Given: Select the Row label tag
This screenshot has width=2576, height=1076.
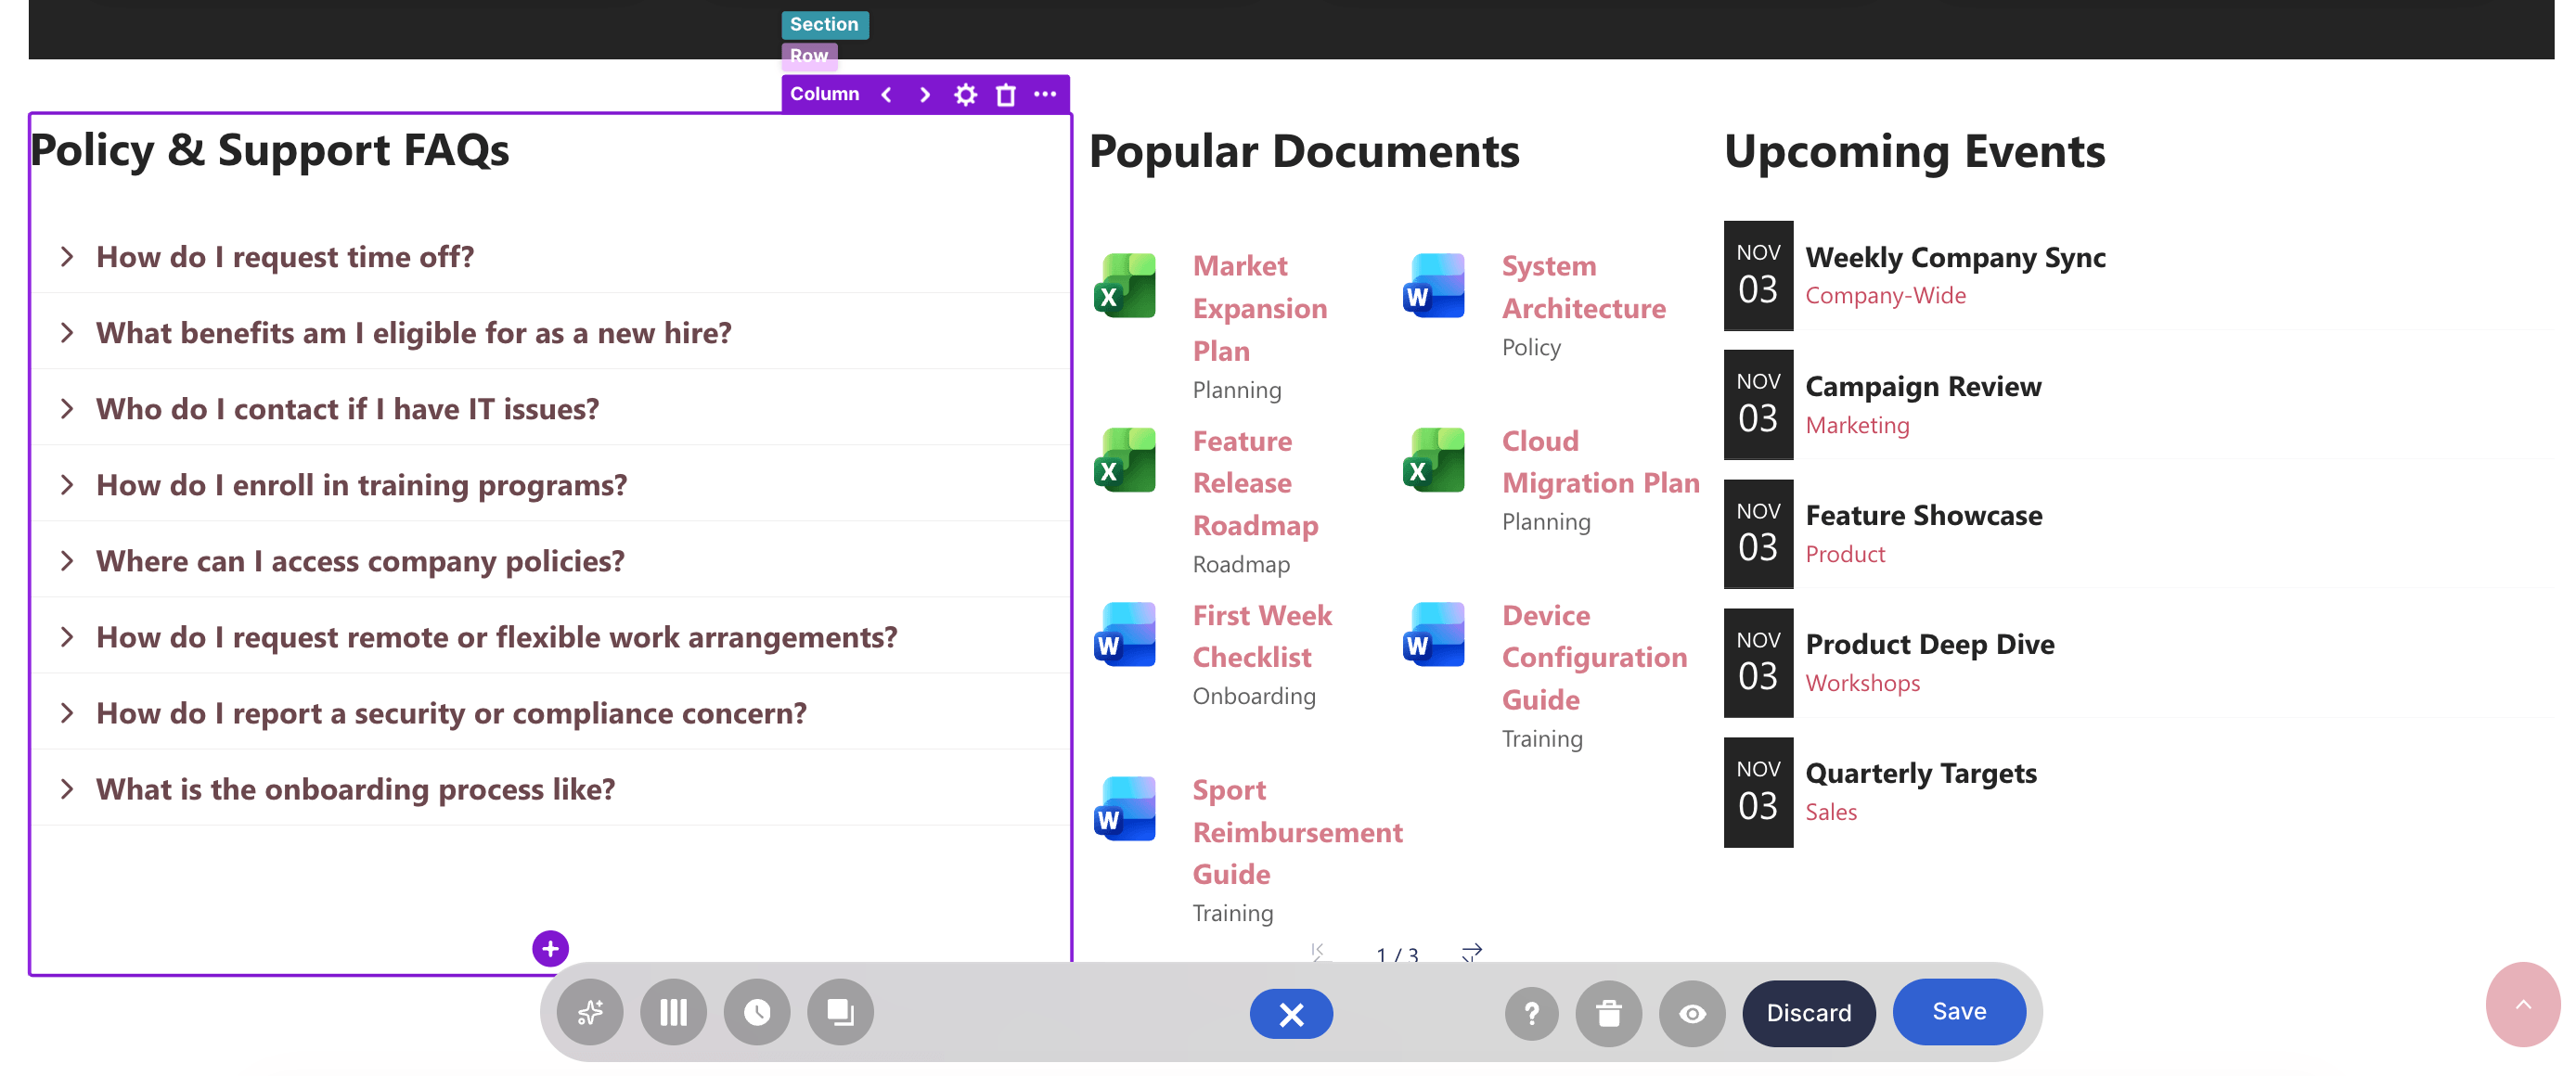Looking at the screenshot, I should tap(809, 55).
